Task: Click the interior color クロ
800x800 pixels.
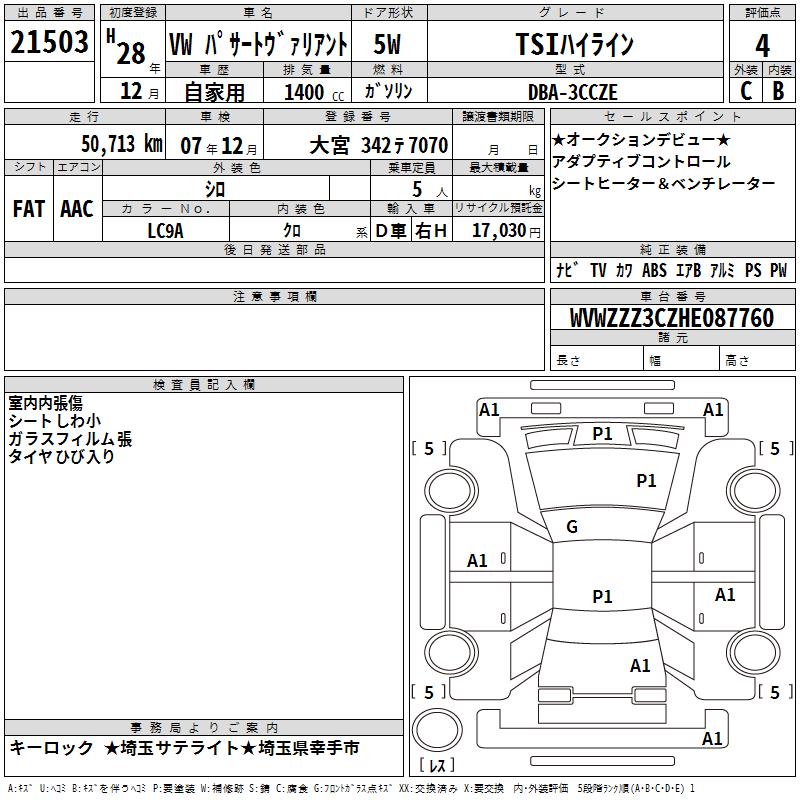Action: (x=292, y=231)
